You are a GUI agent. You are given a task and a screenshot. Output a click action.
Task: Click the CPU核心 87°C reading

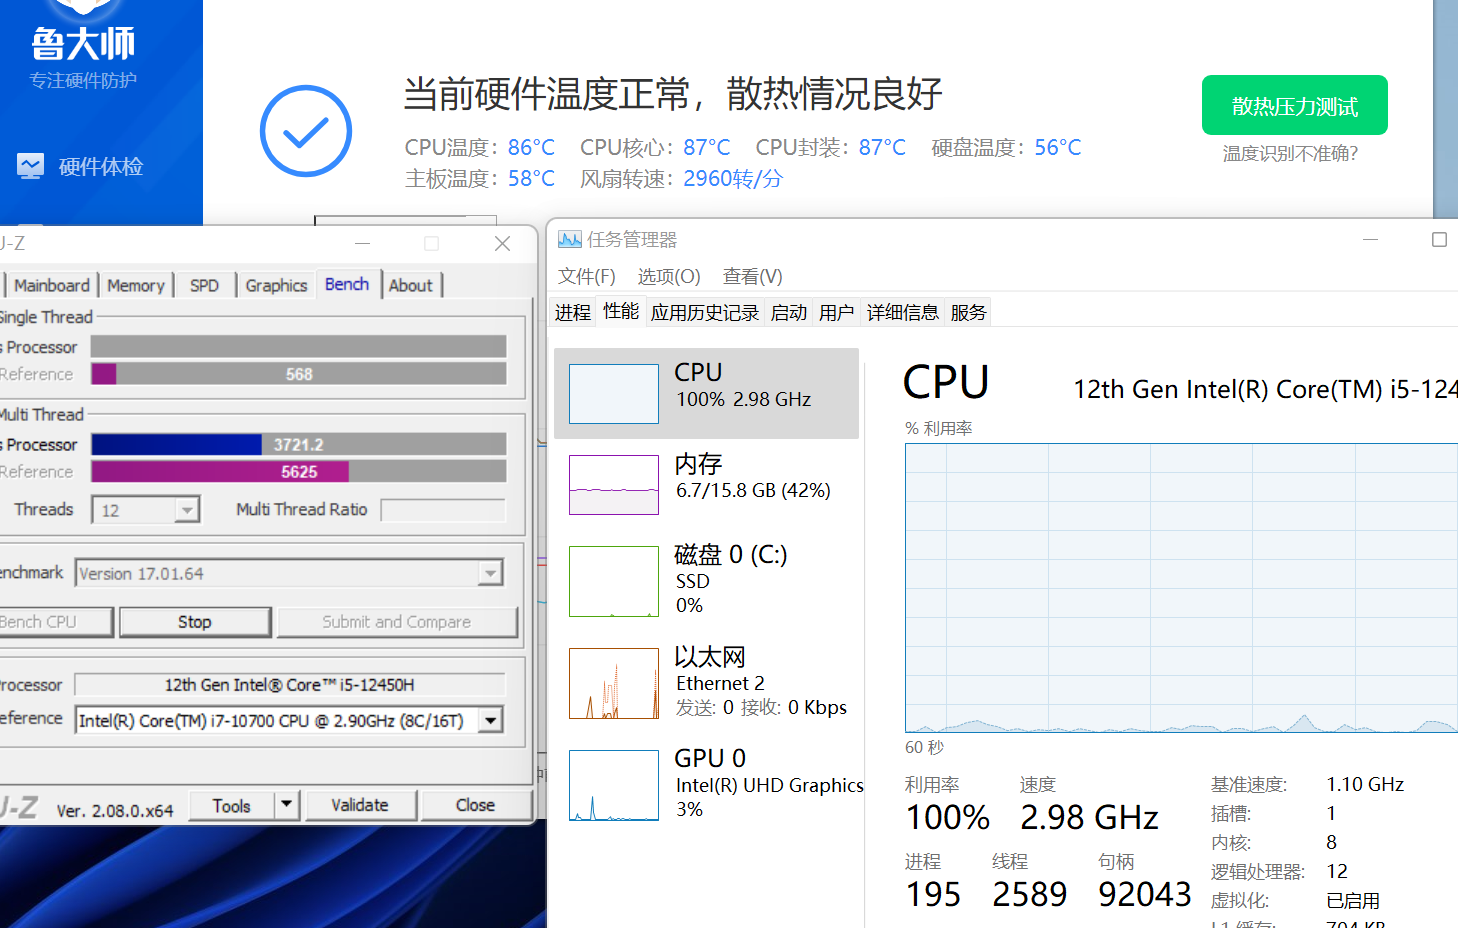coord(655,147)
